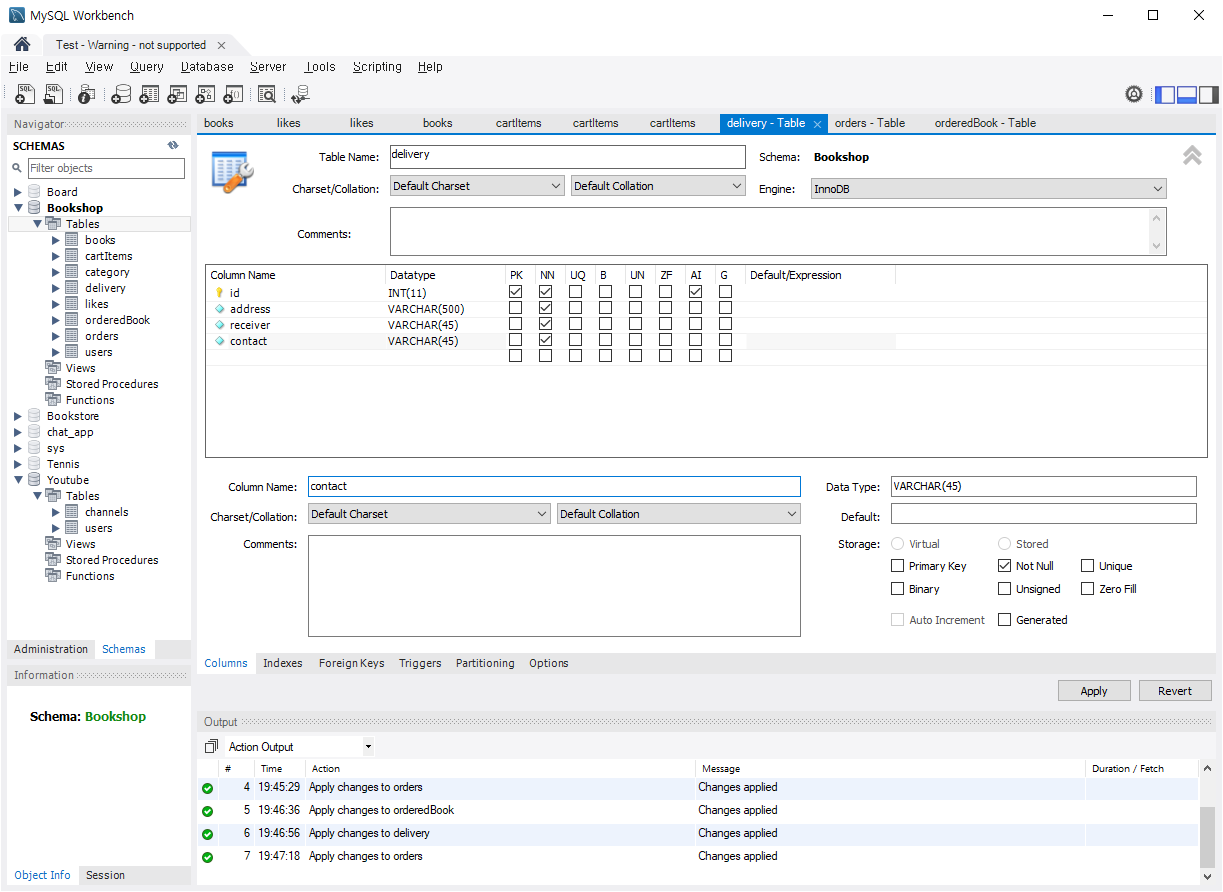Open the Engine InnoDB dropdown
This screenshot has width=1223, height=892.
pyautogui.click(x=989, y=189)
